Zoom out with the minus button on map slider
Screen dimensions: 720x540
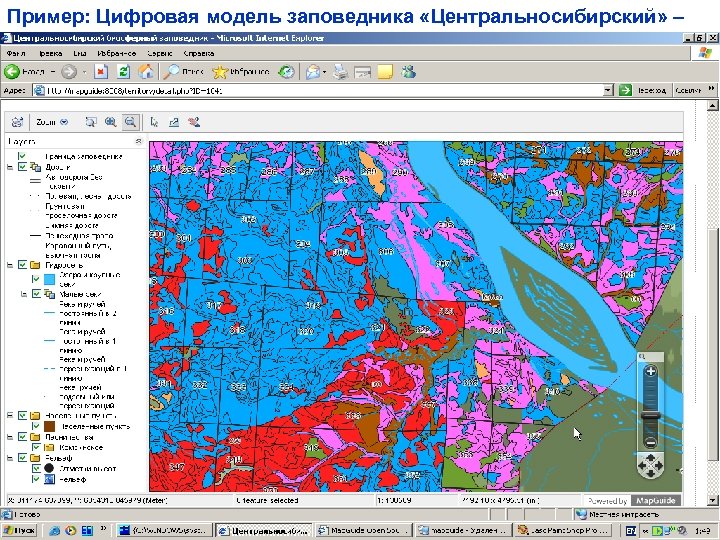(x=650, y=443)
